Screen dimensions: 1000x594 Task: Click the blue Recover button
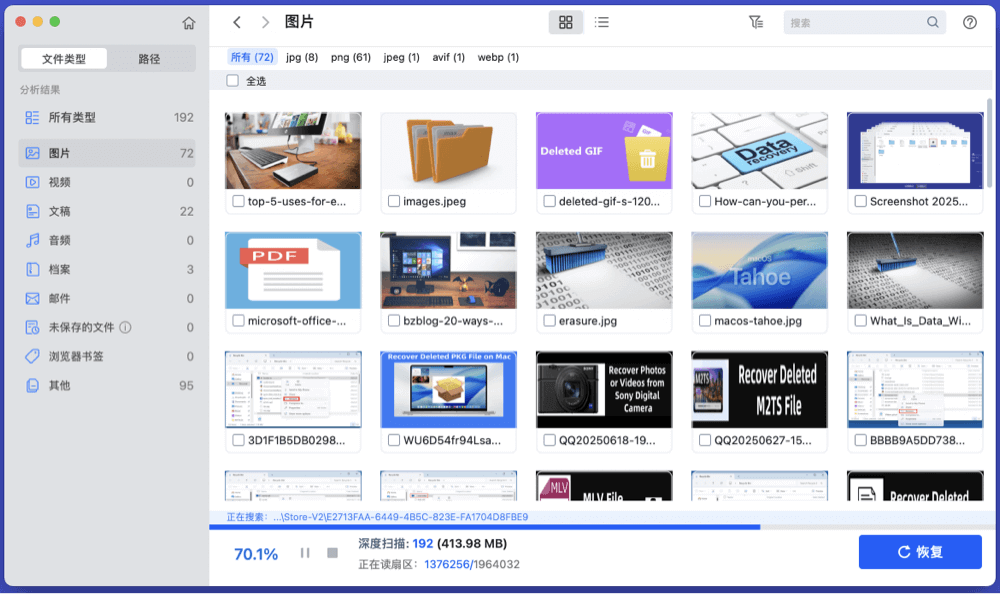[920, 552]
